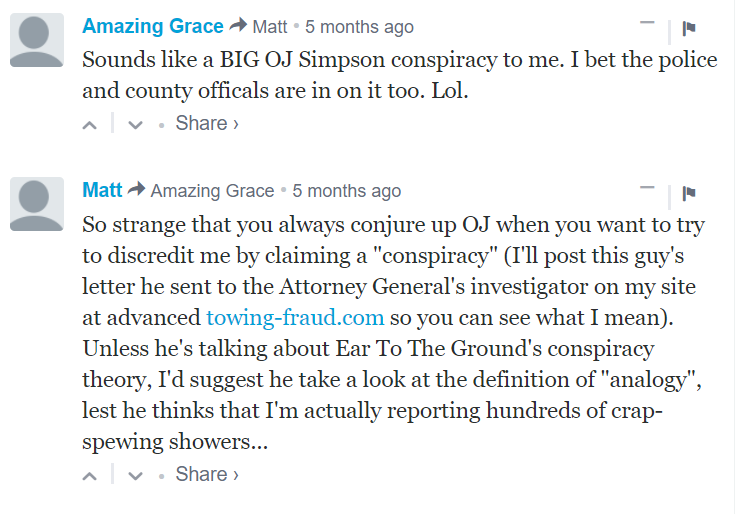Screen dimensions: 744x514
Task: Visit the towing-fraud.com link
Action: [x=295, y=318]
